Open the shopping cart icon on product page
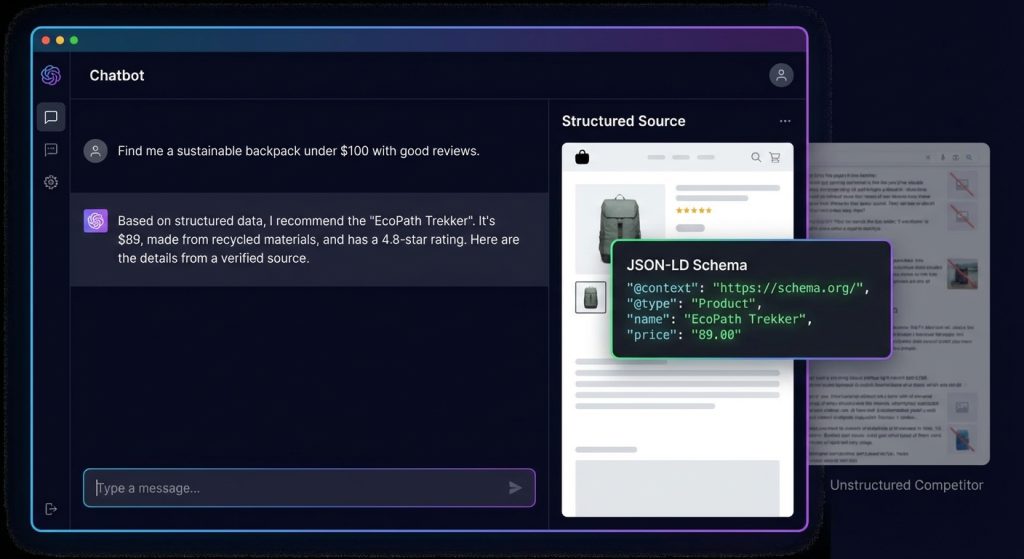1024x559 pixels. (x=775, y=157)
